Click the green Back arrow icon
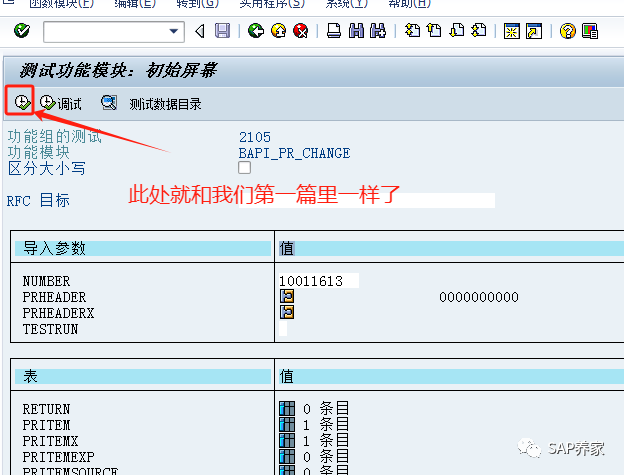 [255, 31]
